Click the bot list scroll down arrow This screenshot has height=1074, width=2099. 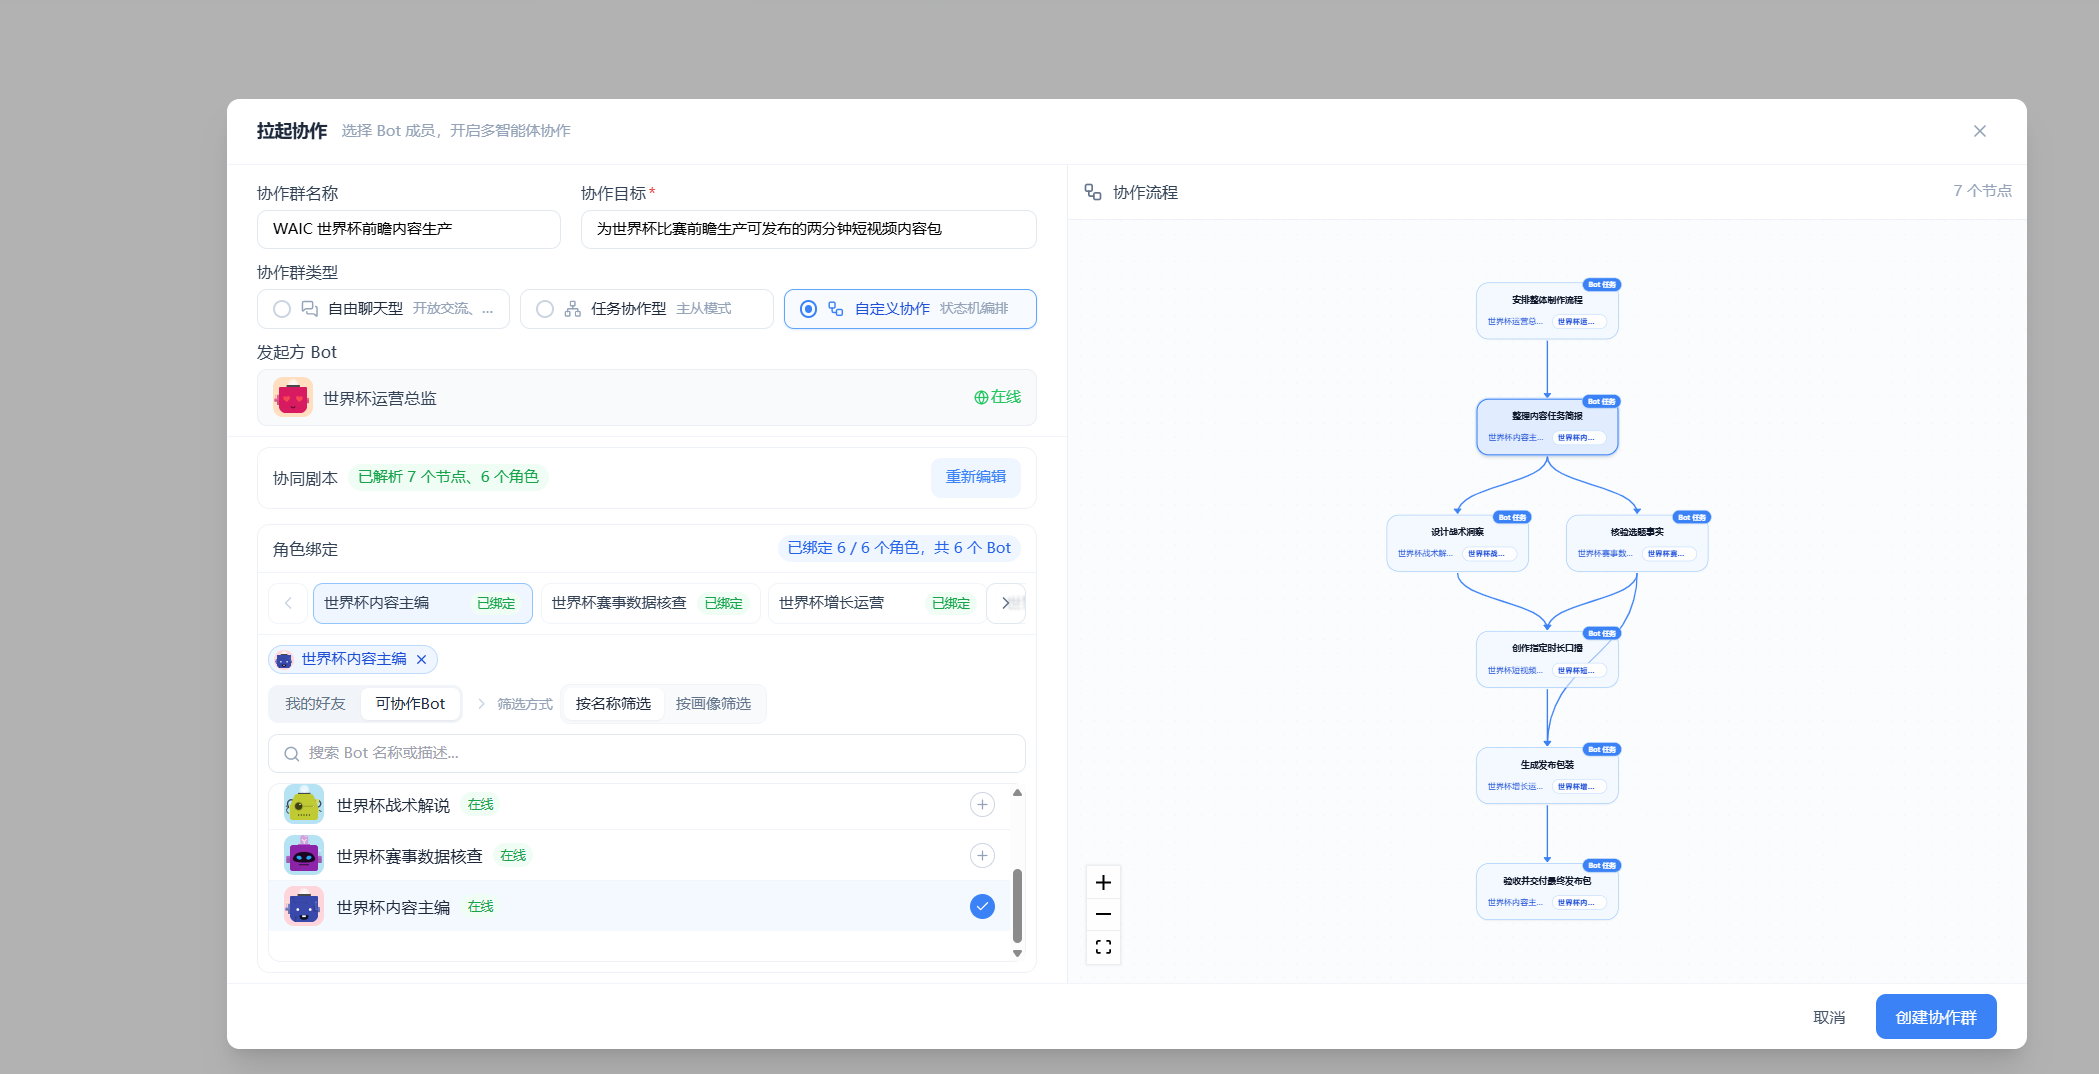(1017, 953)
